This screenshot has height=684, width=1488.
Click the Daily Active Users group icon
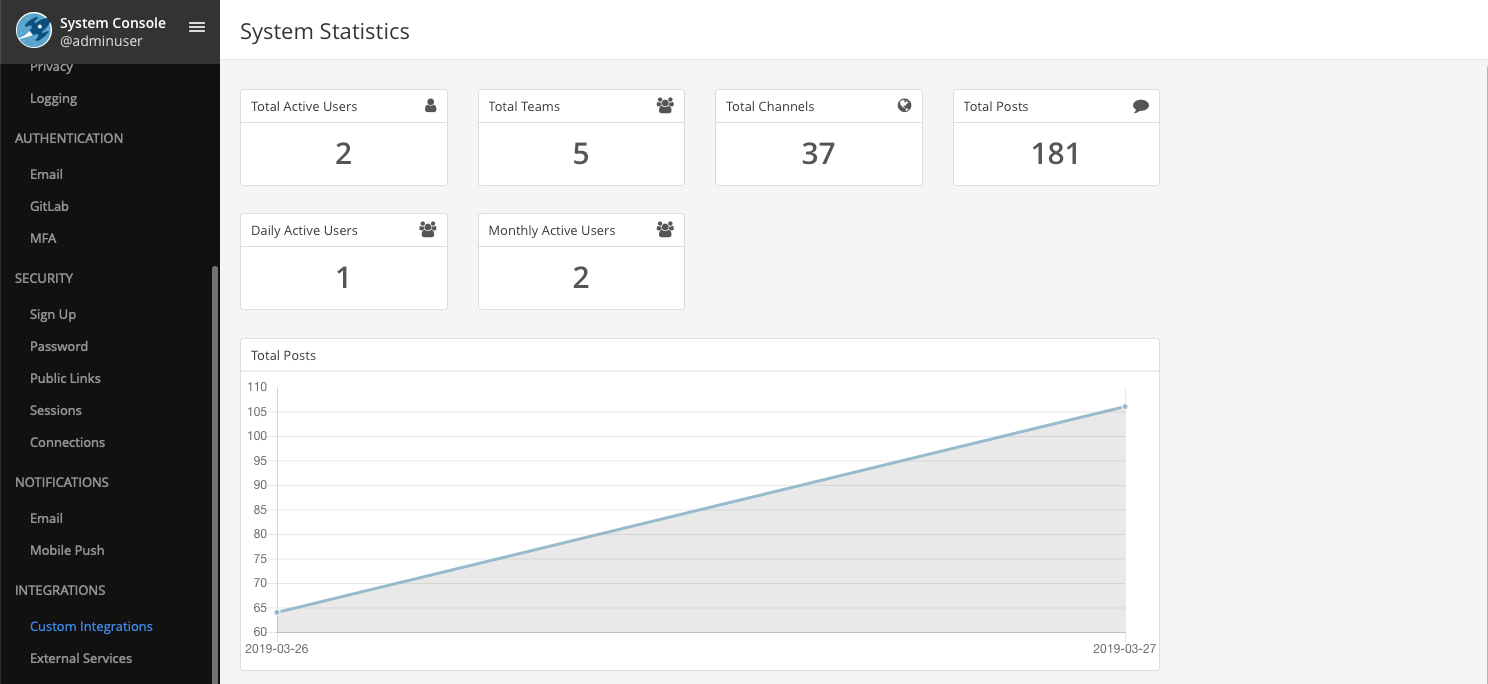pos(428,230)
